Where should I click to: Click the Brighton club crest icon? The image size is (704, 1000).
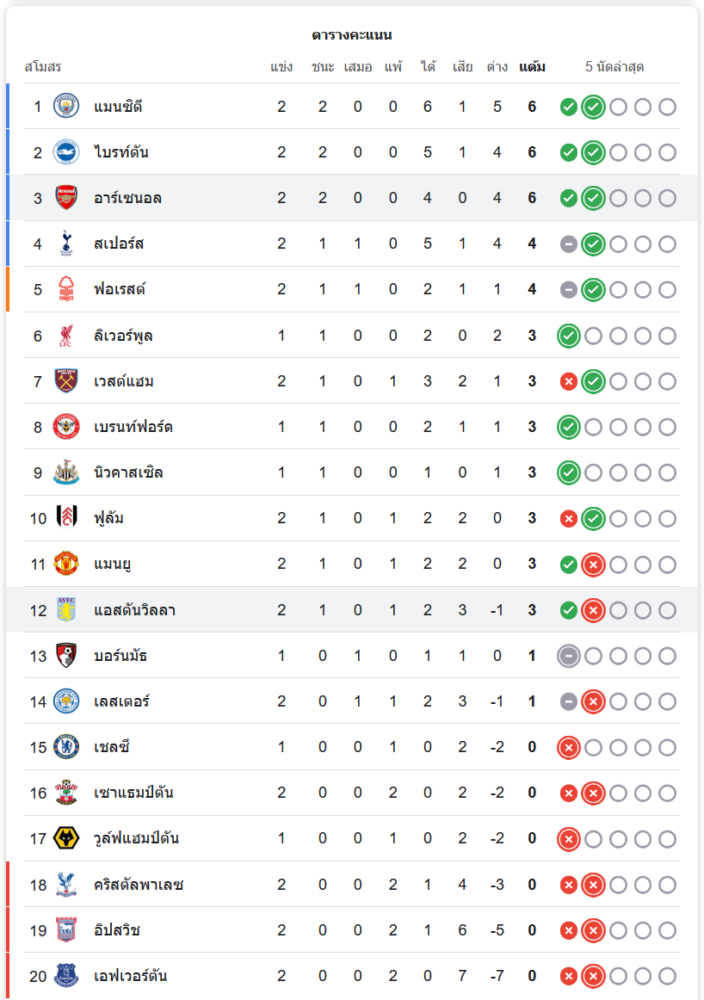66,152
